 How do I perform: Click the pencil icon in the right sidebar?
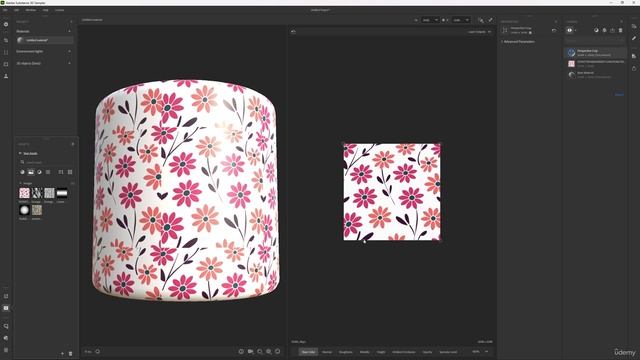[634, 38]
